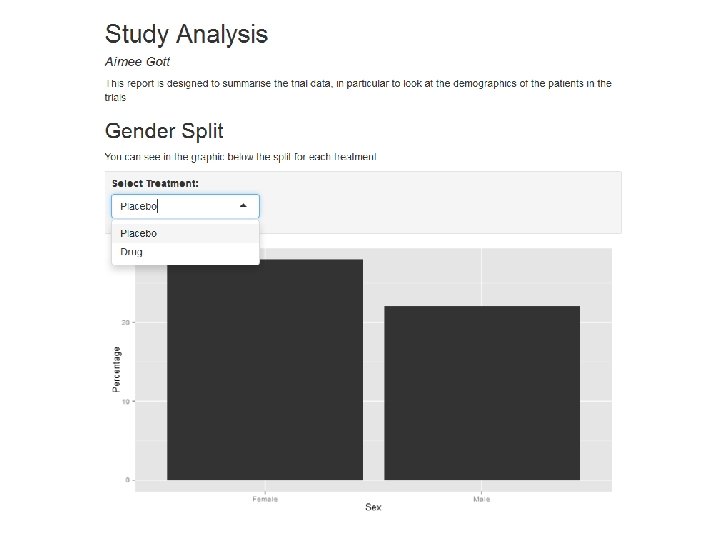Click the Sex x-axis label
The image size is (720, 540).
point(373,507)
